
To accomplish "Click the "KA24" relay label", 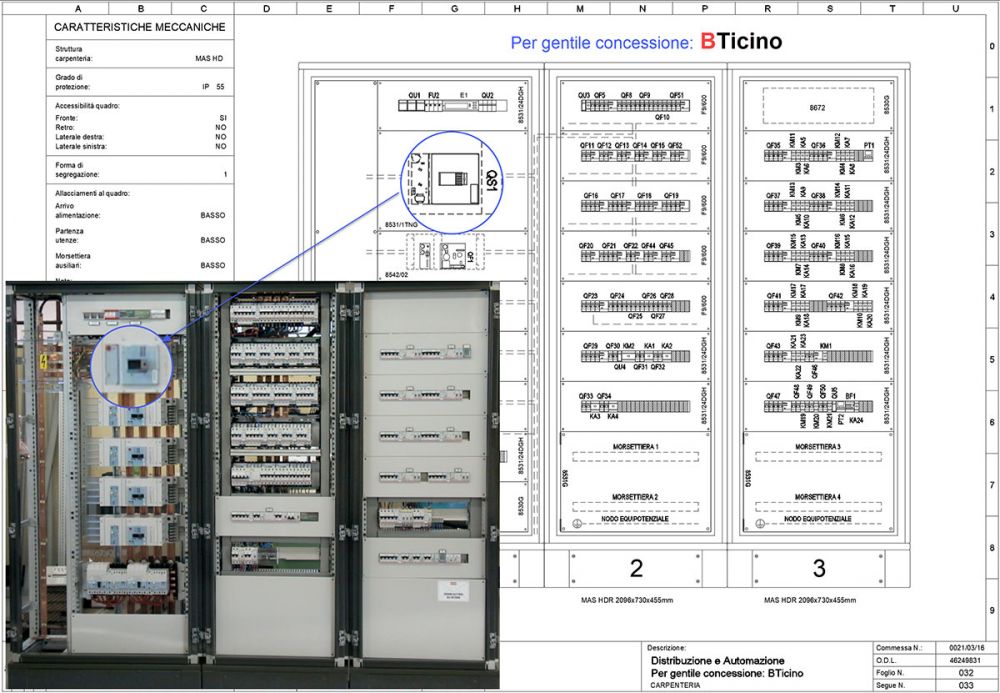I will pyautogui.click(x=857, y=420).
